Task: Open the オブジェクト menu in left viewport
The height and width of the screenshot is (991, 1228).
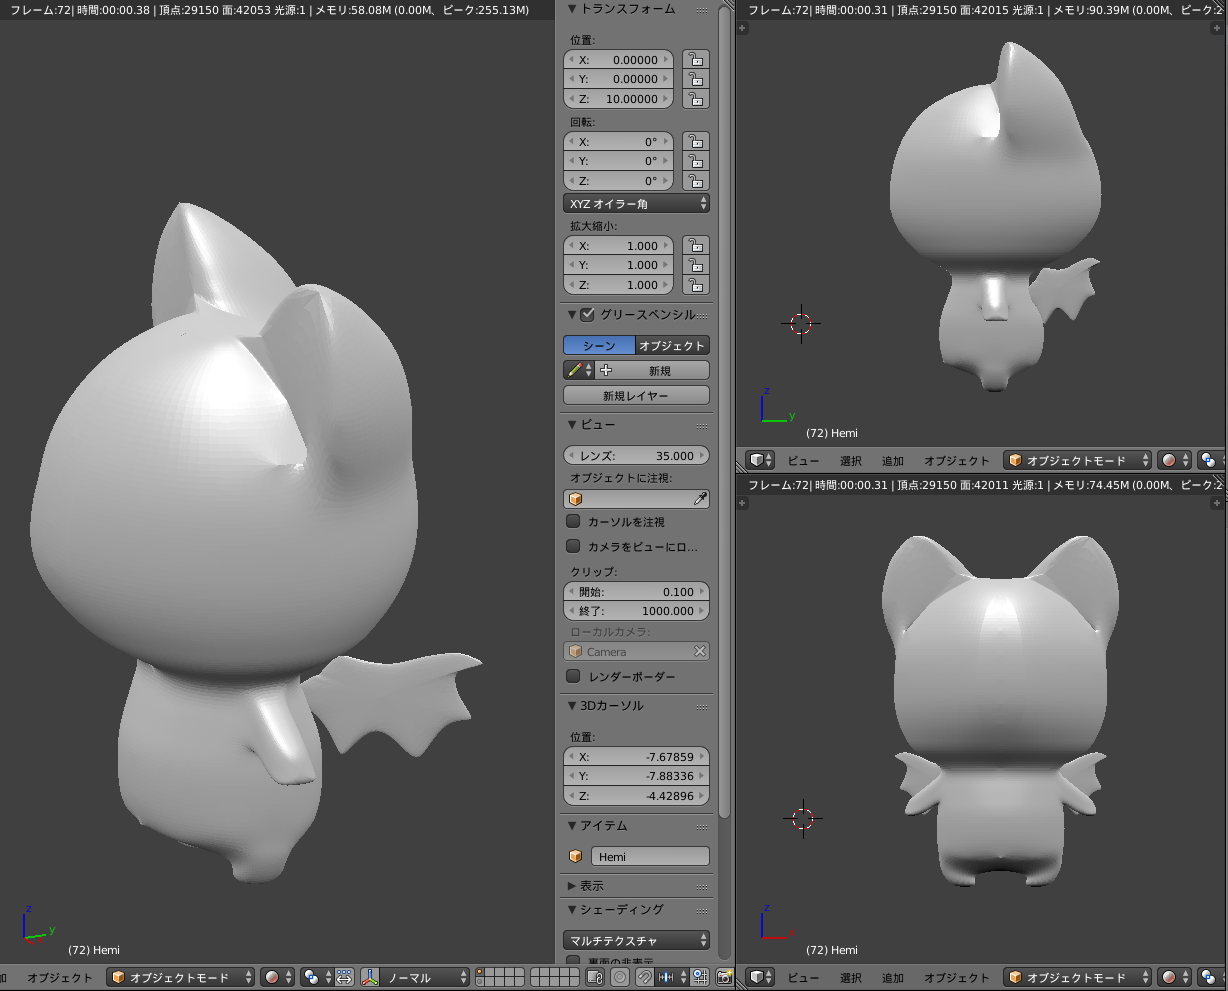Action: coord(60,977)
